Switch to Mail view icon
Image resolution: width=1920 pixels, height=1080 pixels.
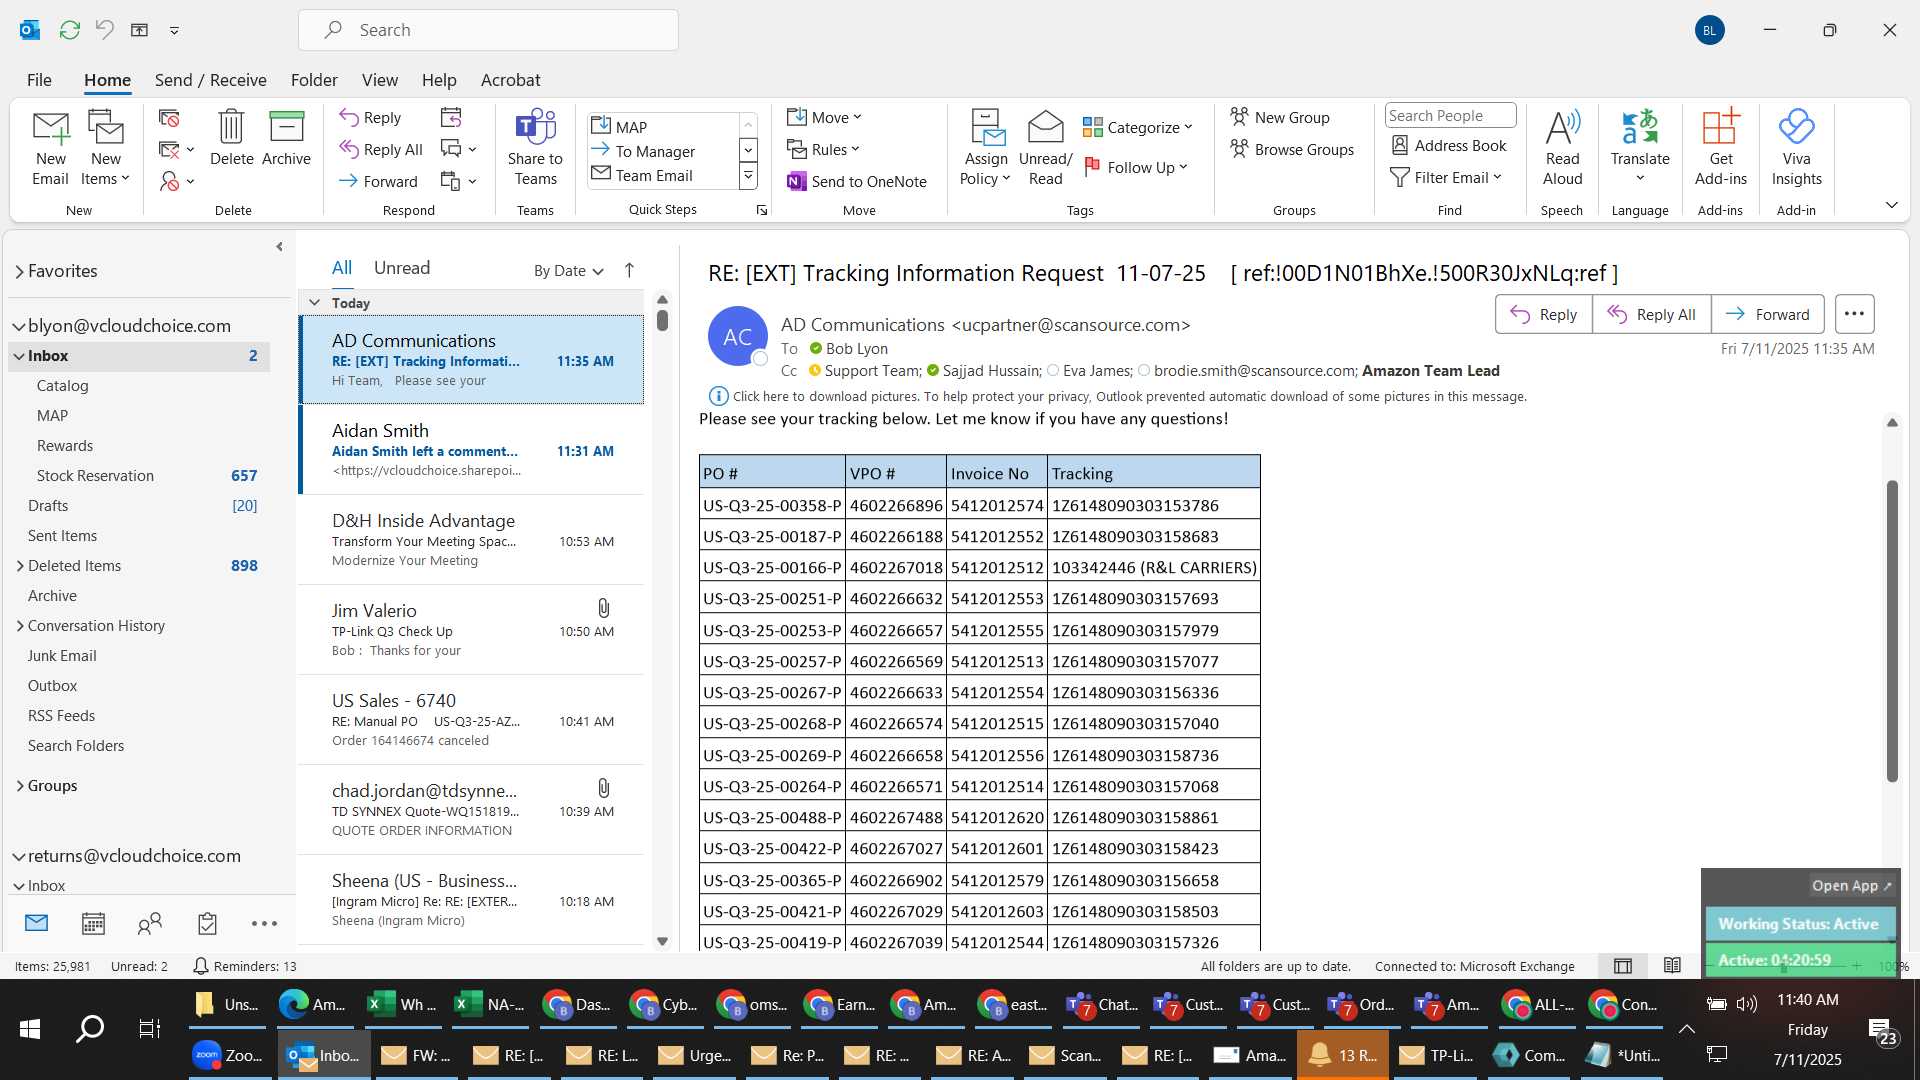(36, 923)
